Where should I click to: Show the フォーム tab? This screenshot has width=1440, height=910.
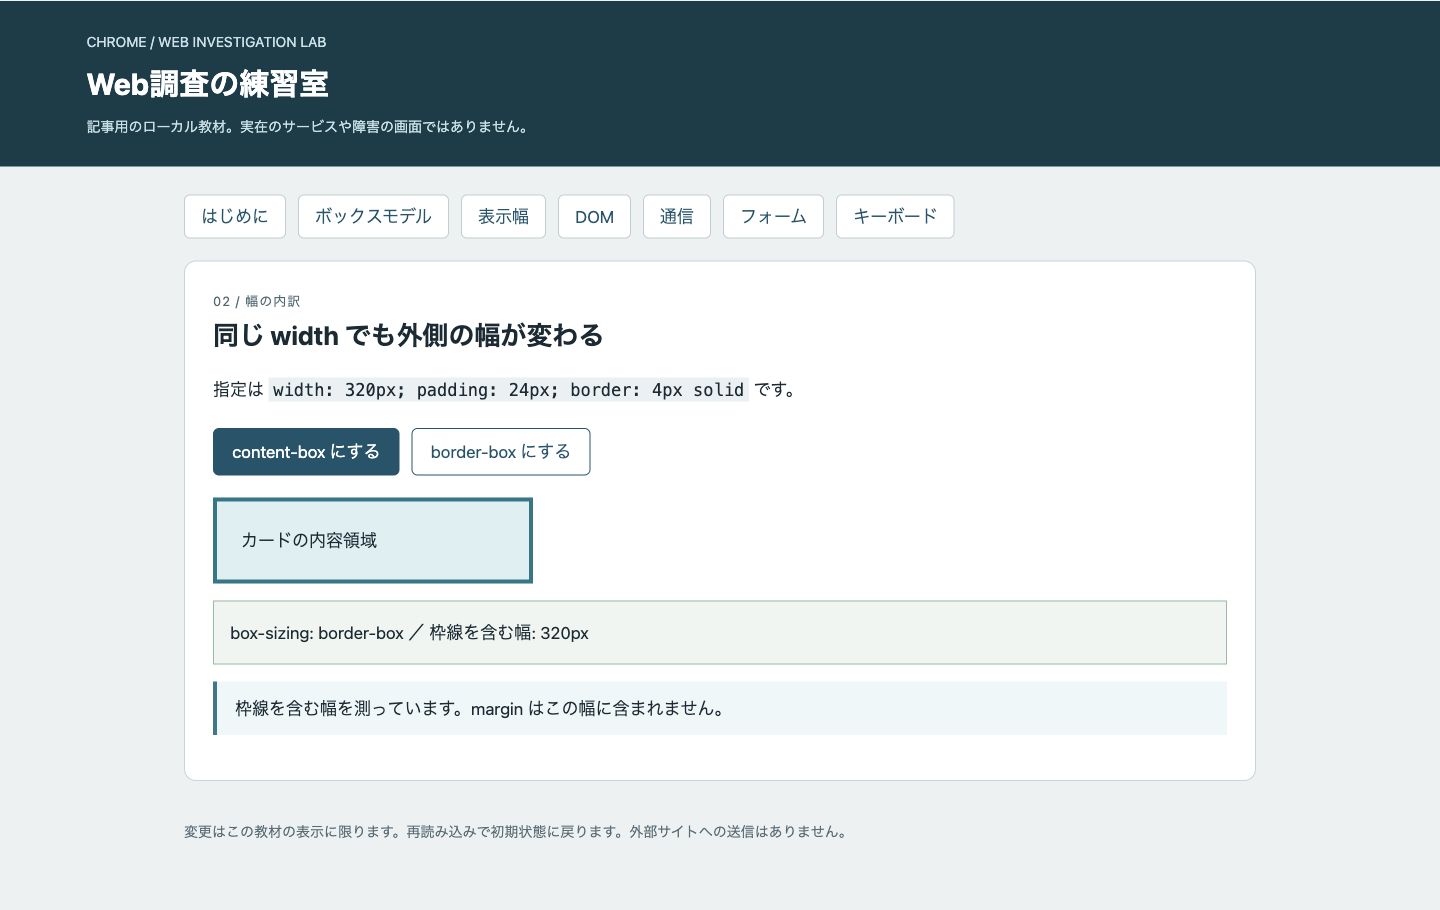click(x=773, y=216)
